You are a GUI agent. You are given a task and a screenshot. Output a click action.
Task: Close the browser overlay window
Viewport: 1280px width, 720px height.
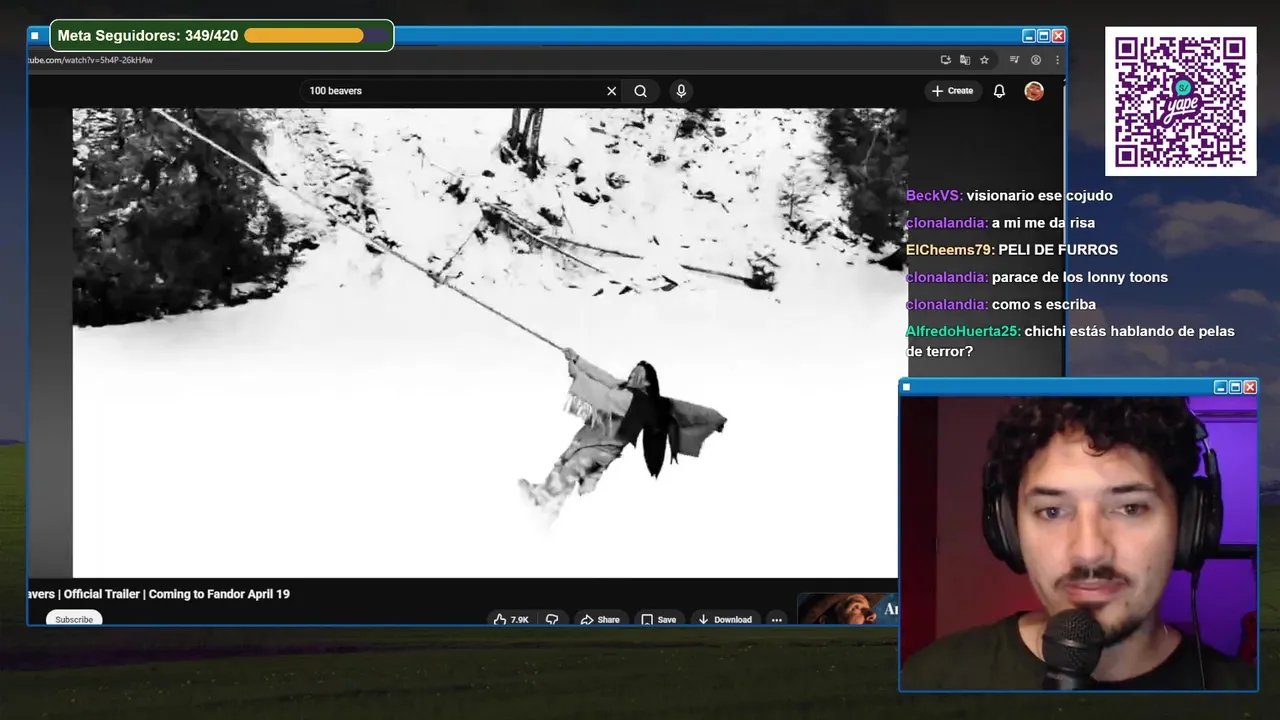tap(1058, 36)
